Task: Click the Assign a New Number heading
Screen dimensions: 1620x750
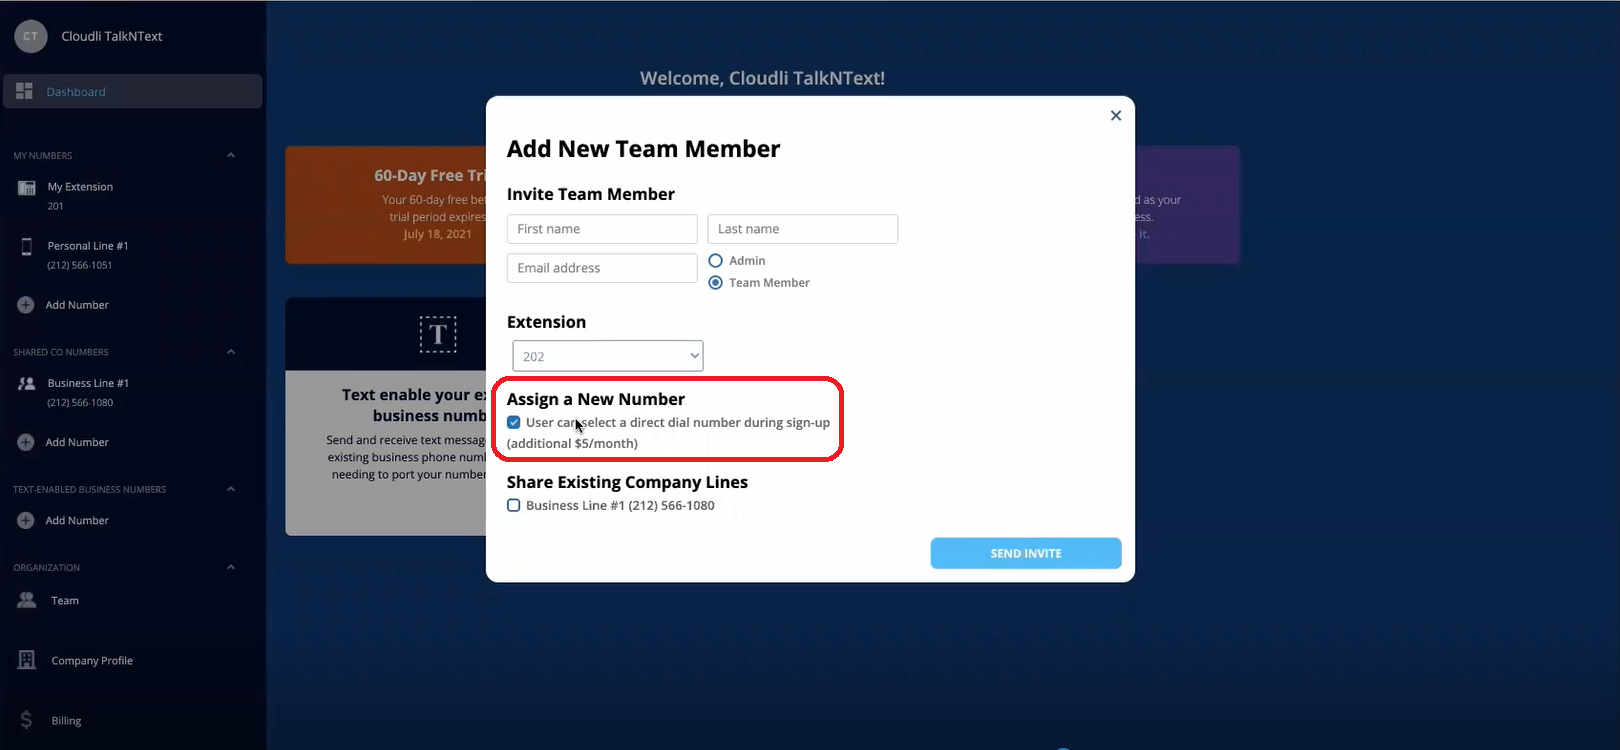Action: 596,399
